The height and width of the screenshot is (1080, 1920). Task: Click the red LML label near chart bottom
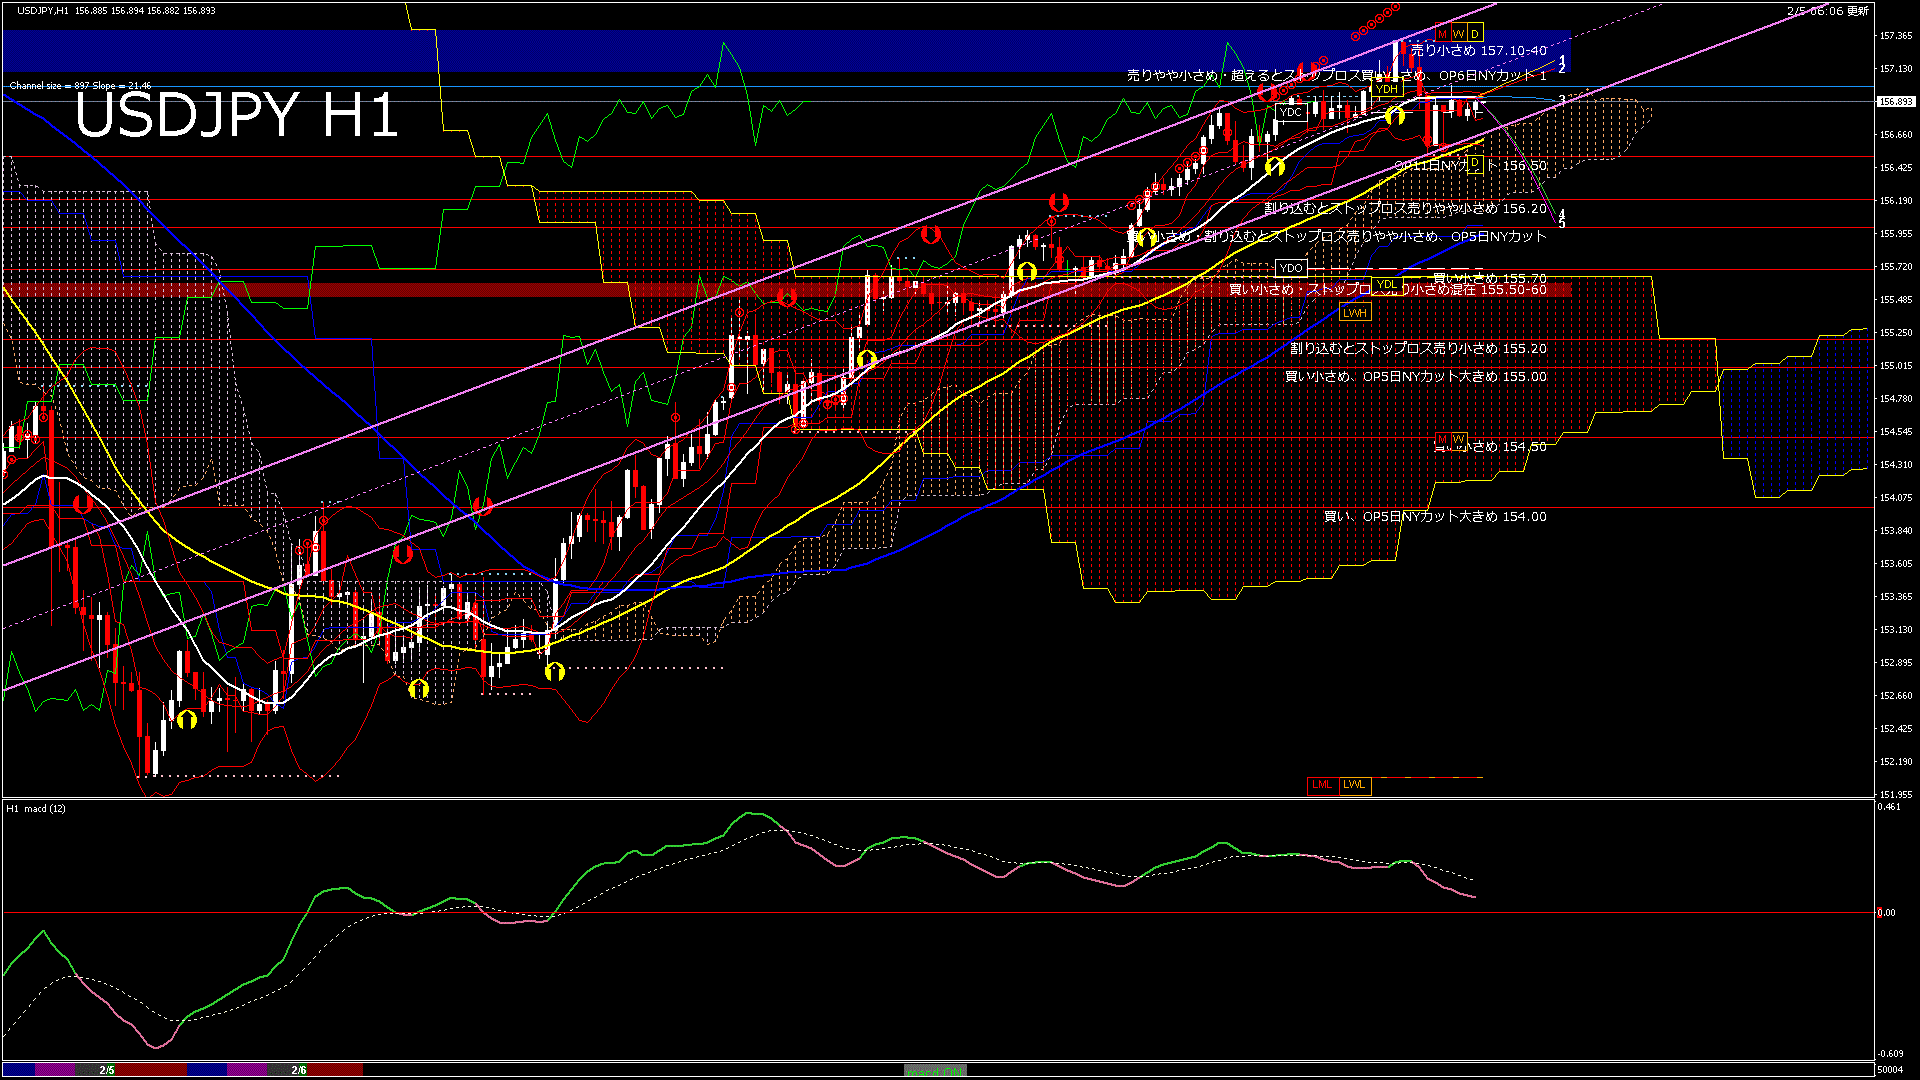[1321, 785]
